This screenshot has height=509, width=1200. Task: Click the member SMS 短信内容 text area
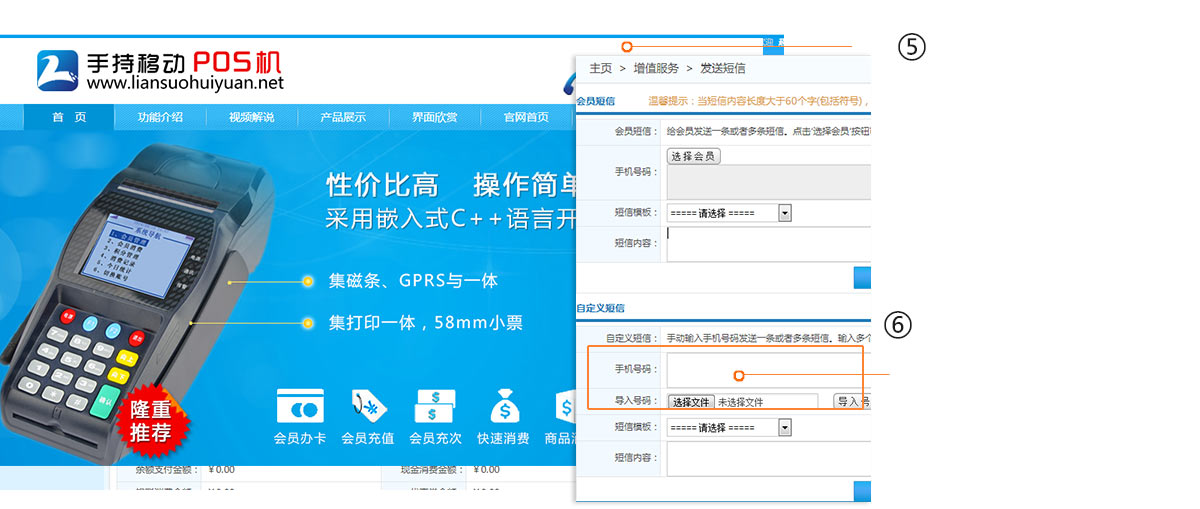768,244
